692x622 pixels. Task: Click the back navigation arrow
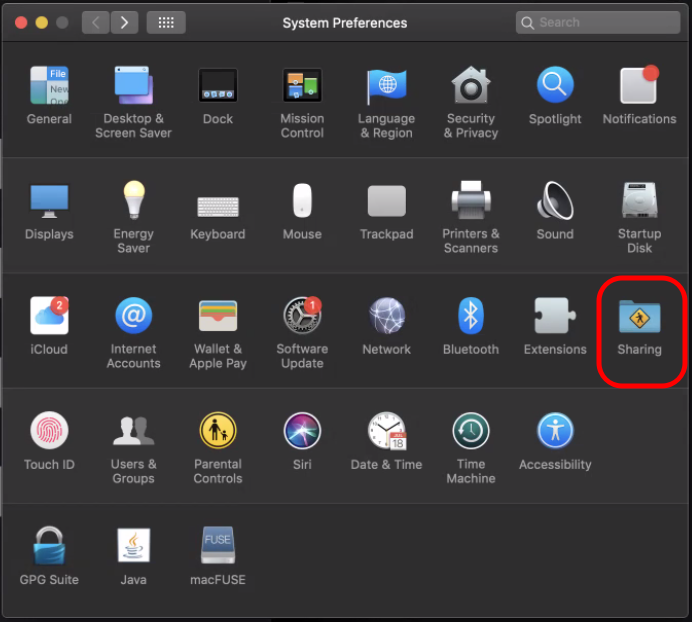coord(96,22)
